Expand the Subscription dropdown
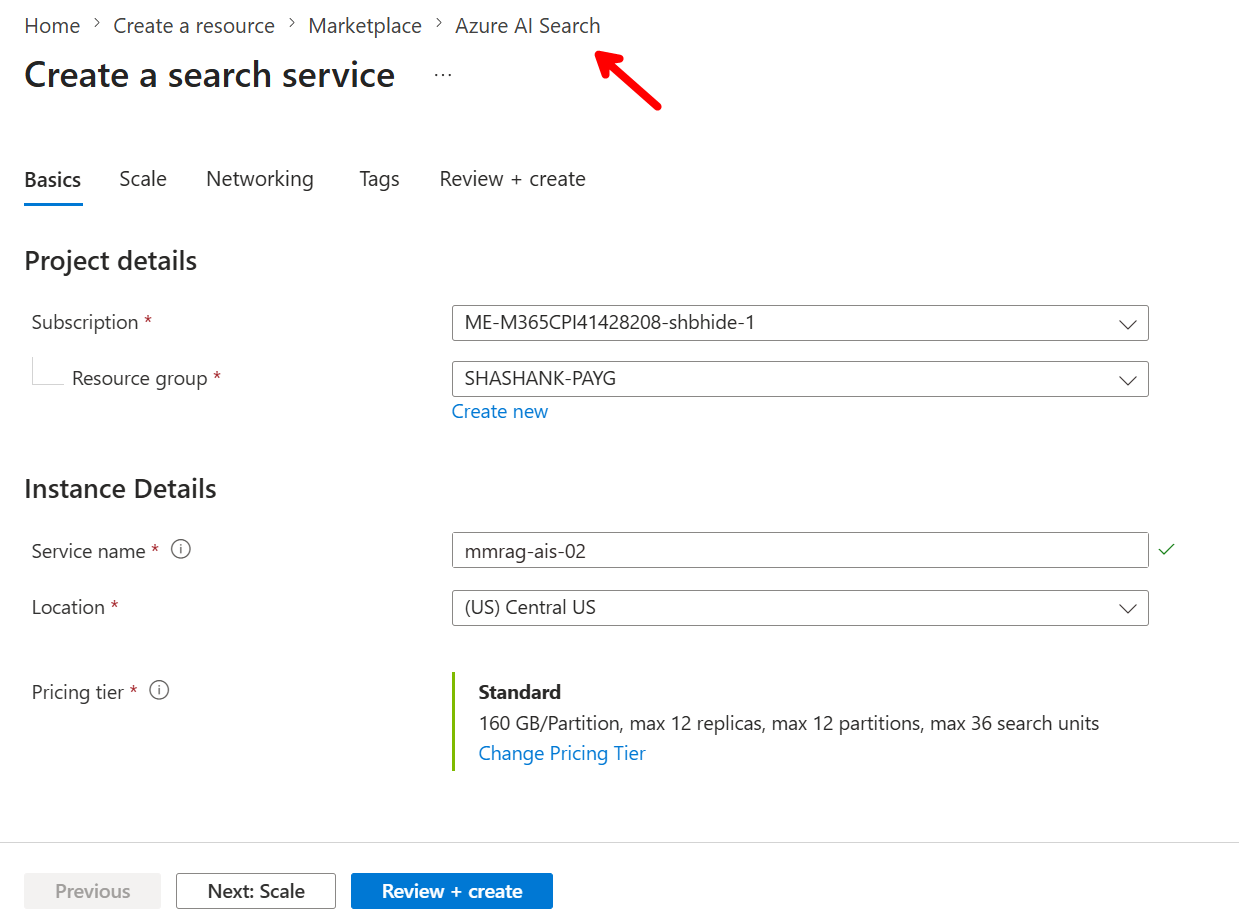The height and width of the screenshot is (917, 1239). [800, 323]
